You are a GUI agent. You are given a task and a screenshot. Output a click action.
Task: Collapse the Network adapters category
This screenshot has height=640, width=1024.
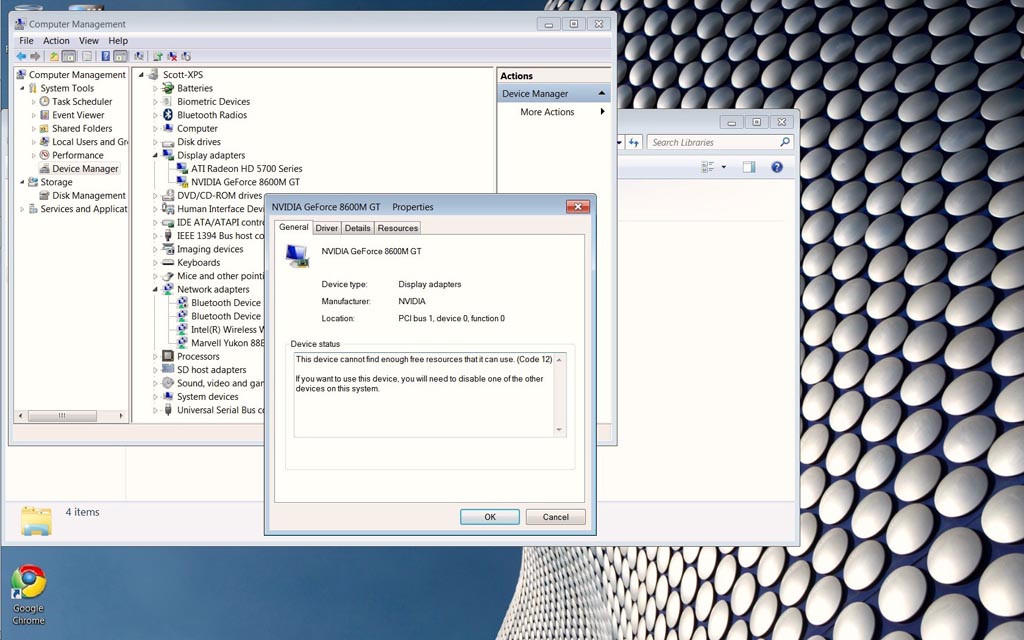tap(155, 289)
